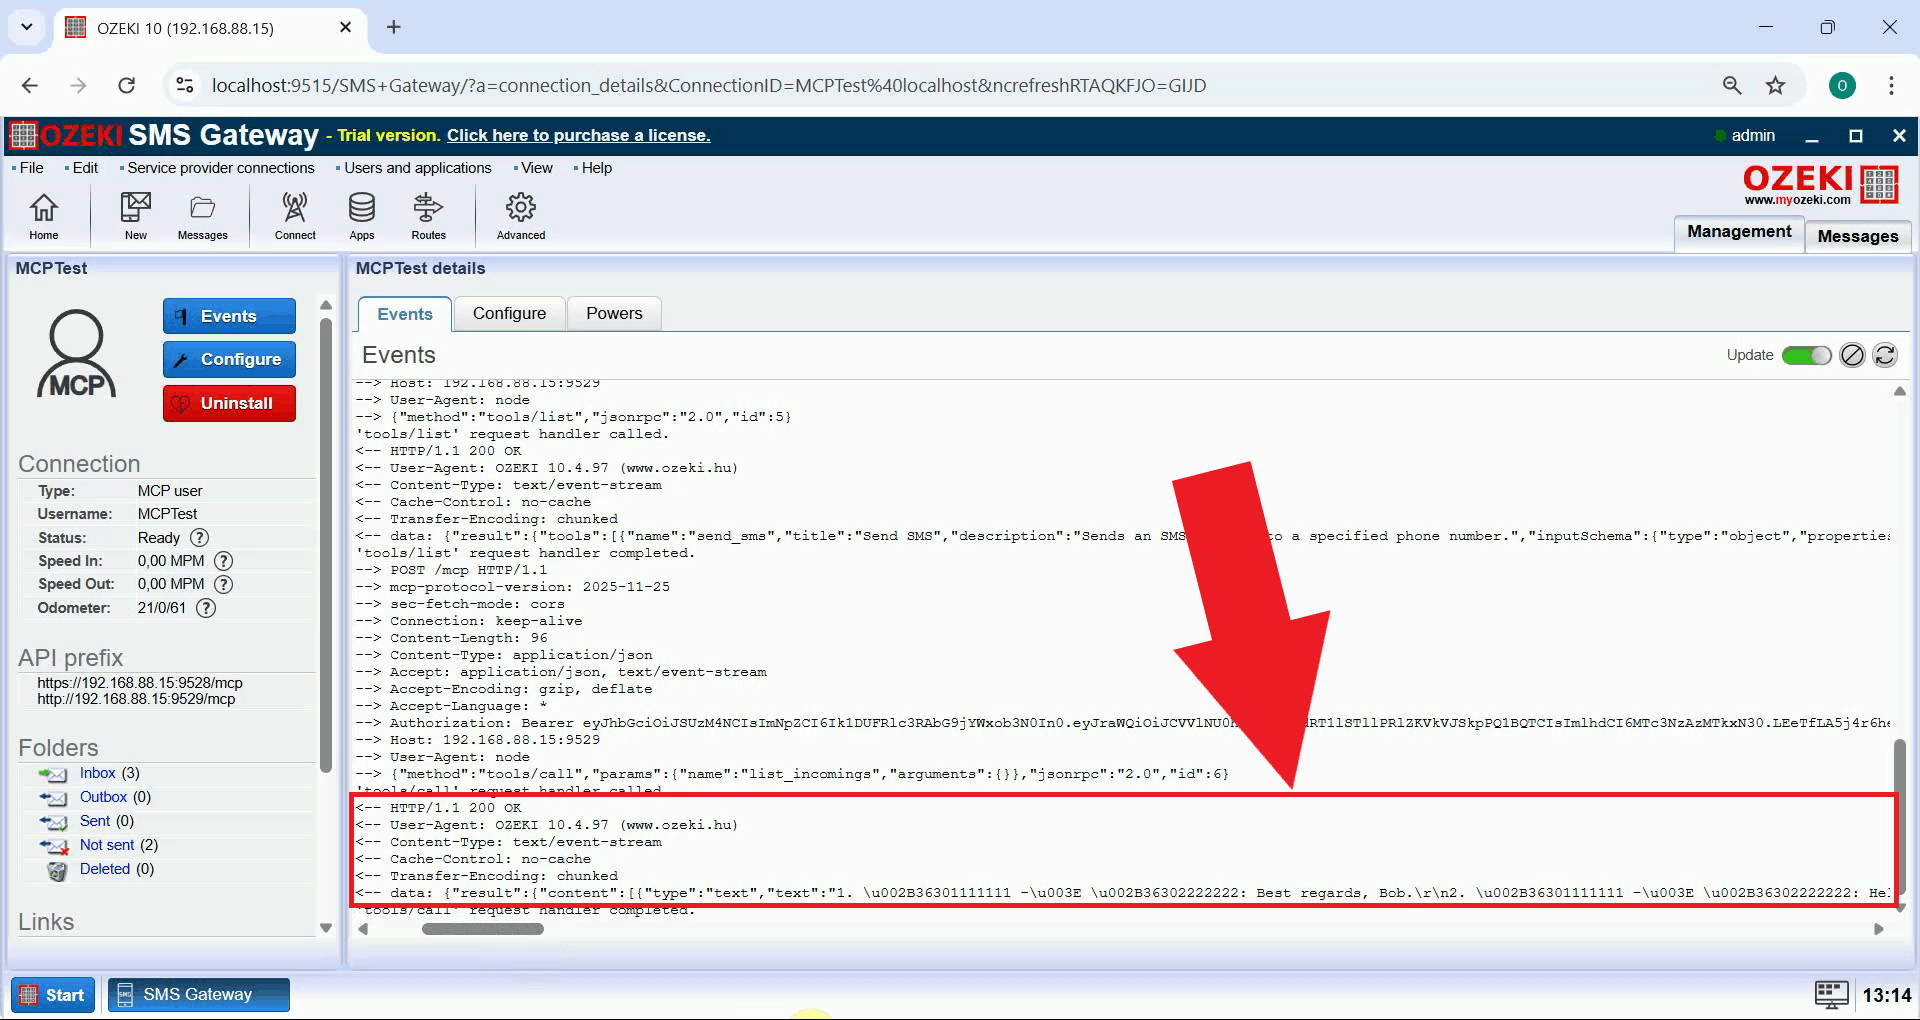Click the horizontal scrollbar thumb in Events
Viewport: 1920px width, 1020px height.
coord(483,929)
